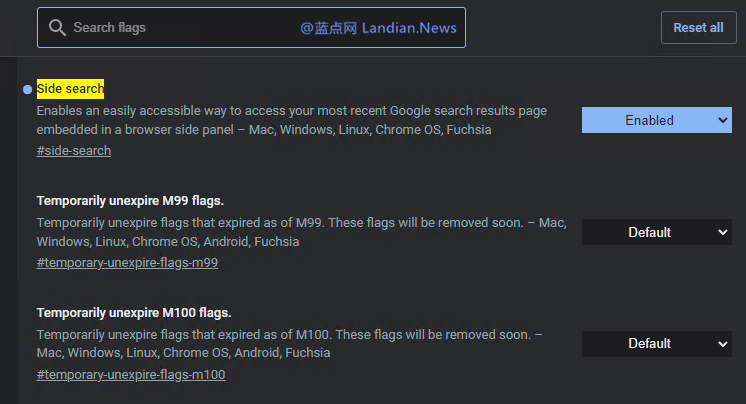
Task: Click the blue modified dot beside Side search
Action: (x=27, y=89)
